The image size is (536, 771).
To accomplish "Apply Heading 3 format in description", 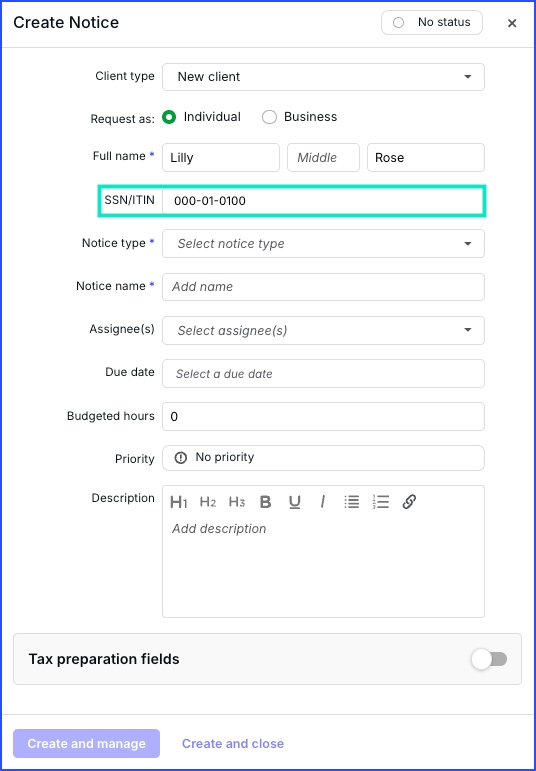I will (237, 502).
